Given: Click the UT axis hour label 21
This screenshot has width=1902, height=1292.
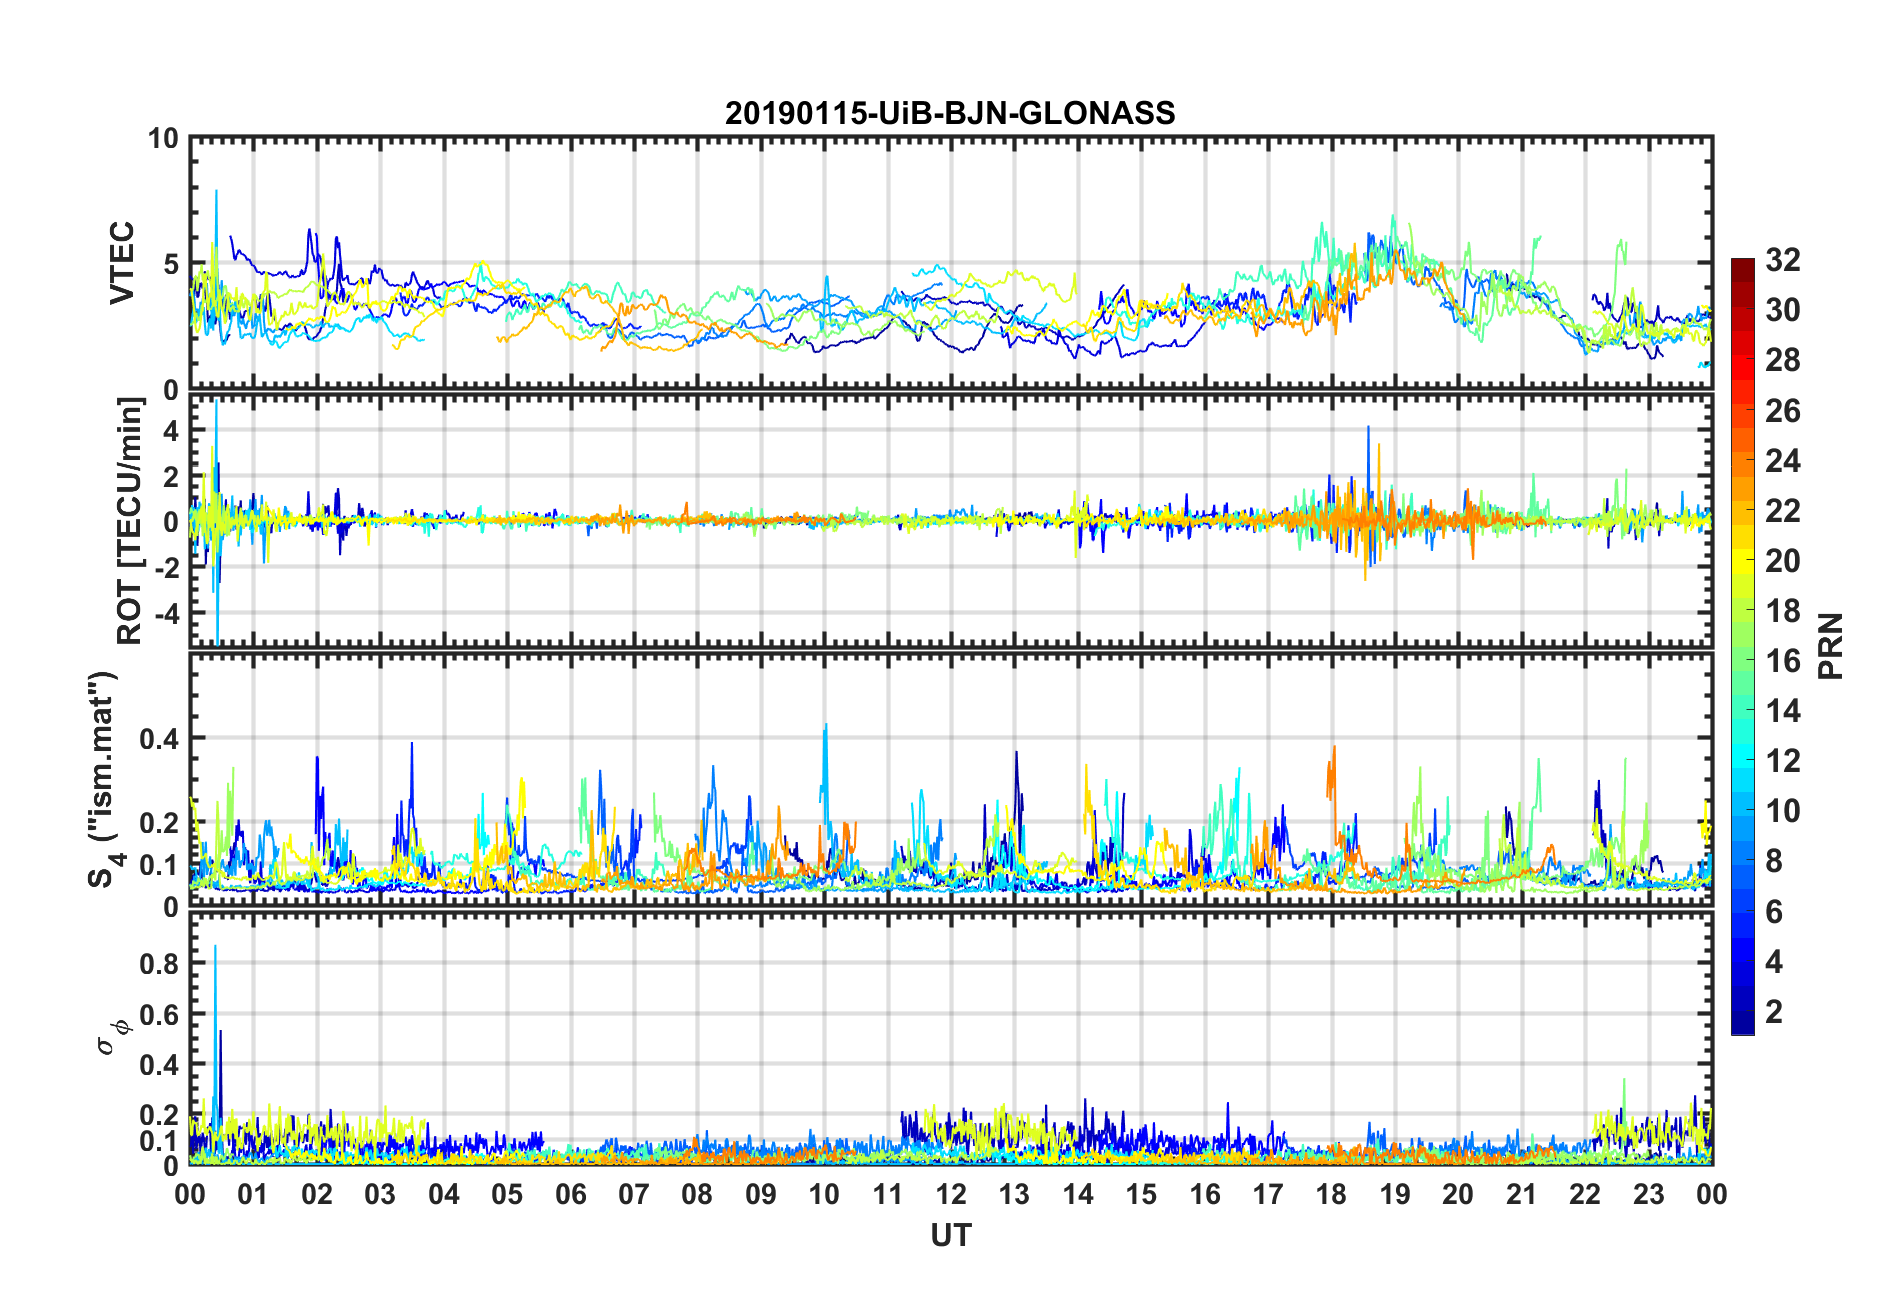Looking at the screenshot, I should pyautogui.click(x=1522, y=1194).
